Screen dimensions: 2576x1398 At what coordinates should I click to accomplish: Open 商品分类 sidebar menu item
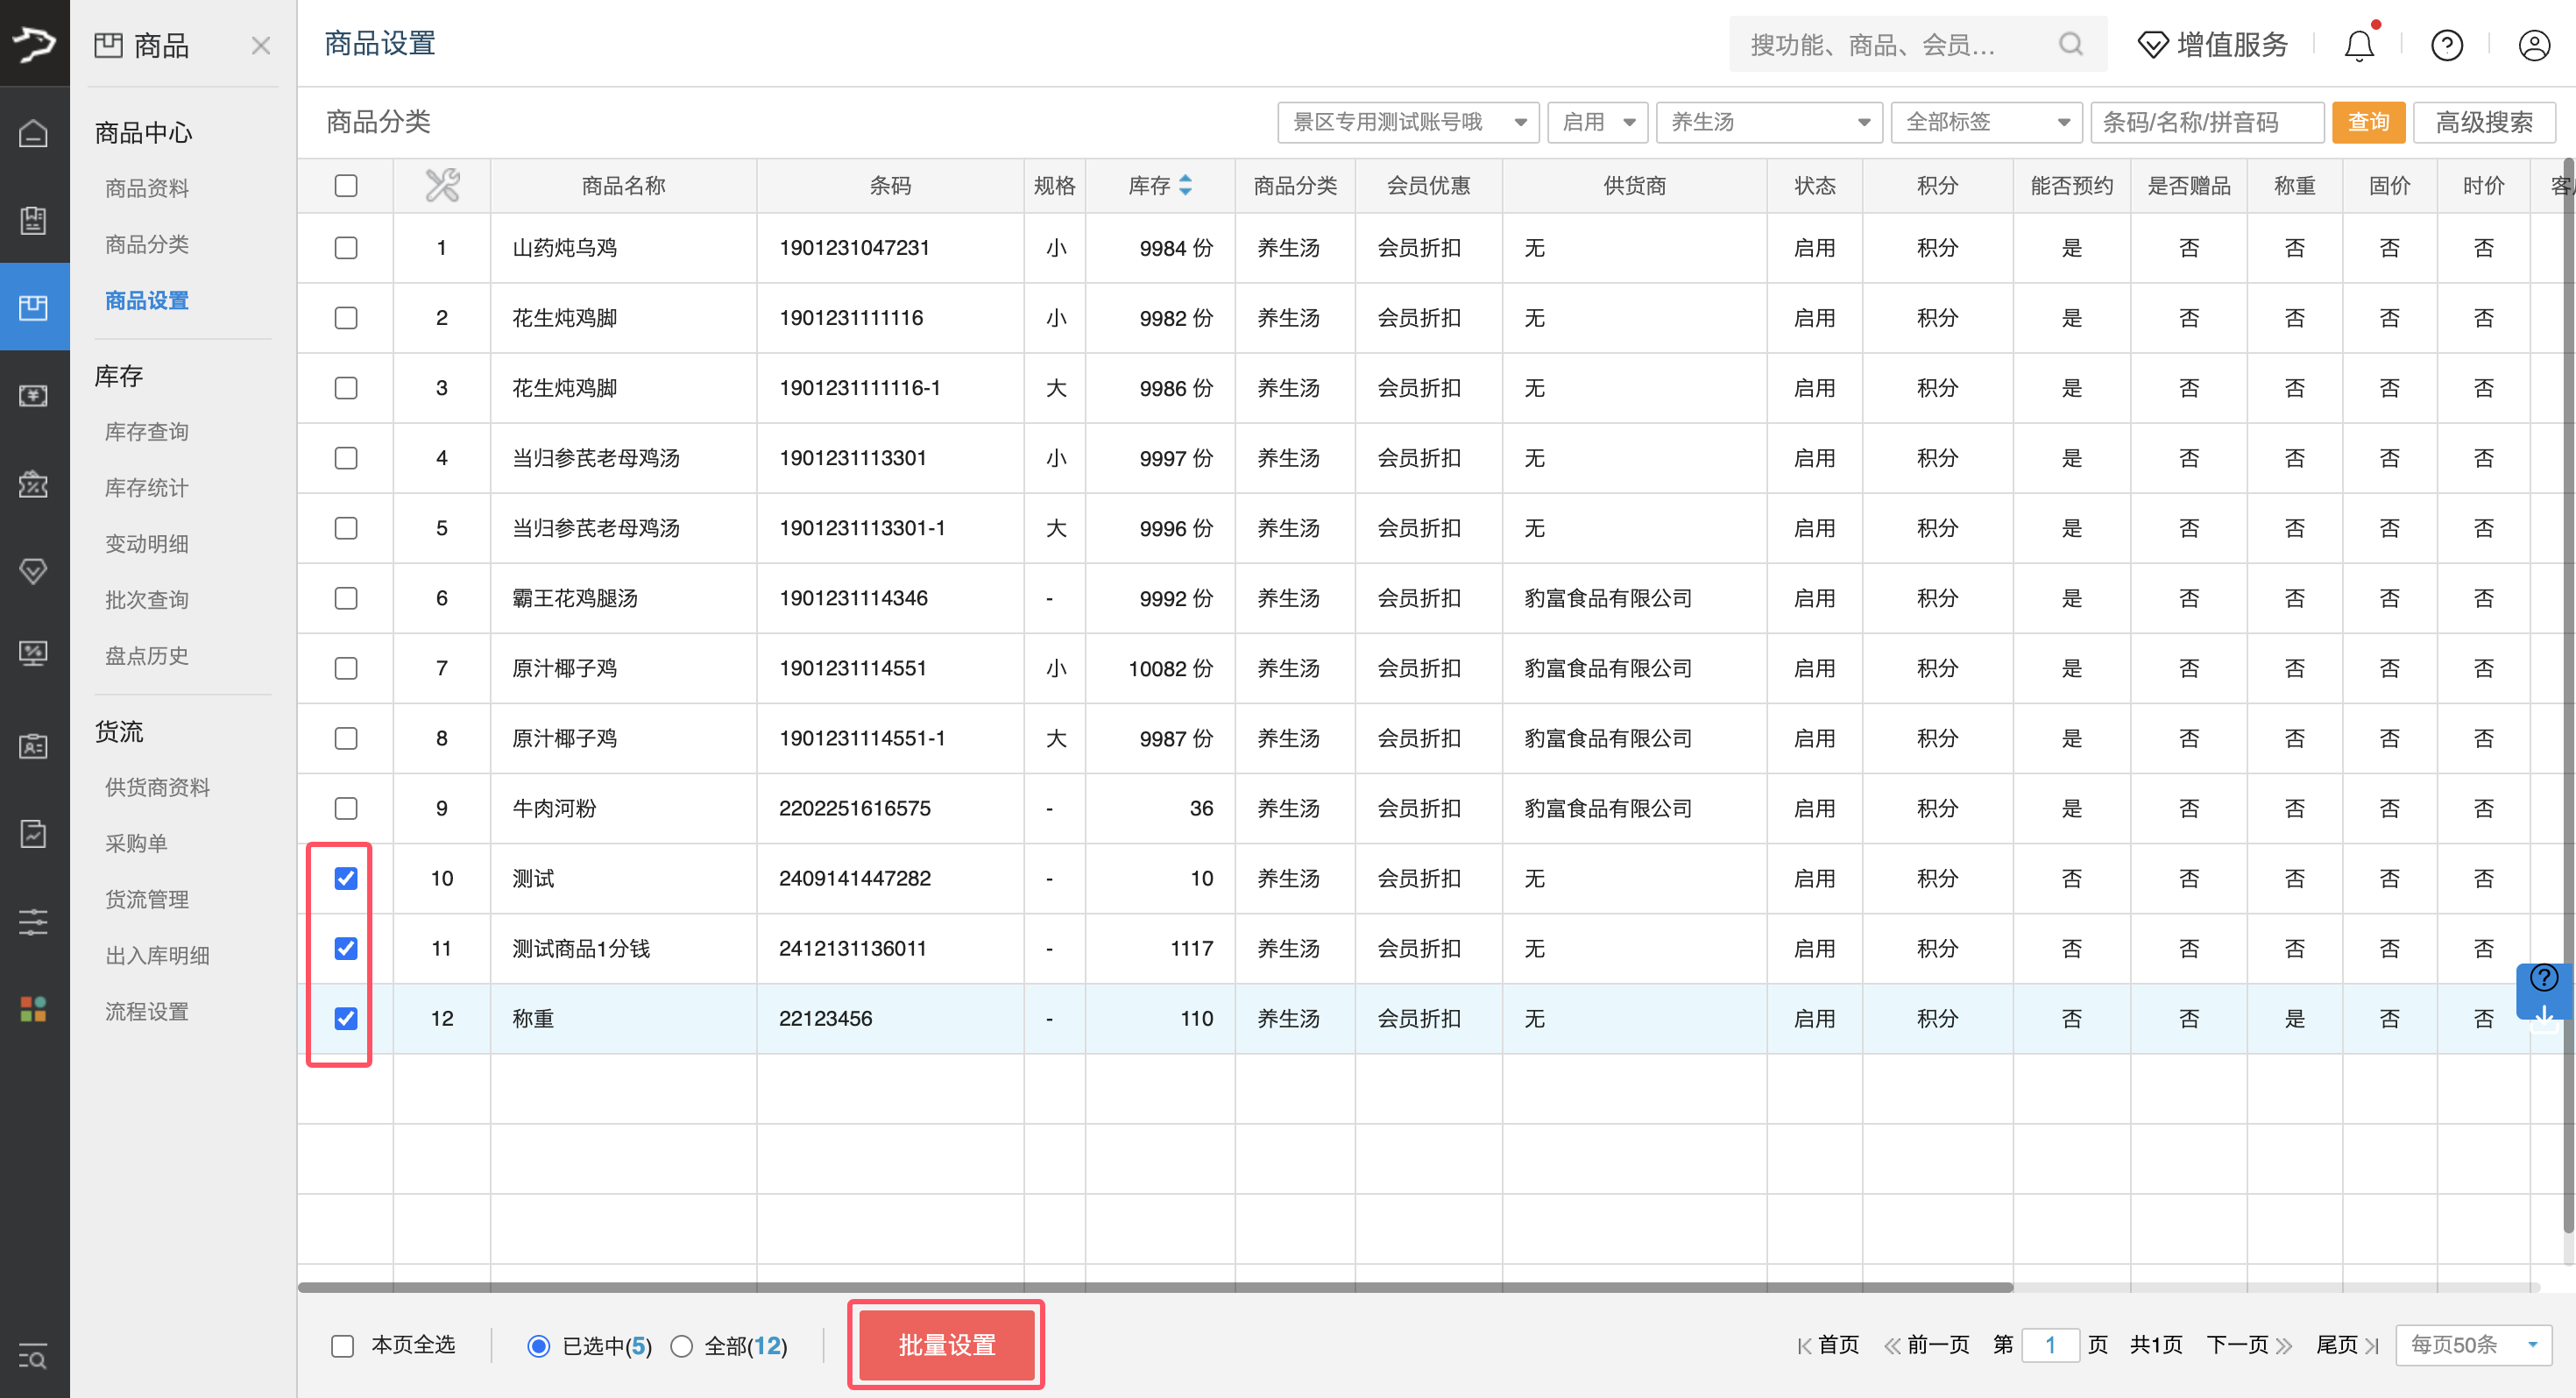point(147,244)
